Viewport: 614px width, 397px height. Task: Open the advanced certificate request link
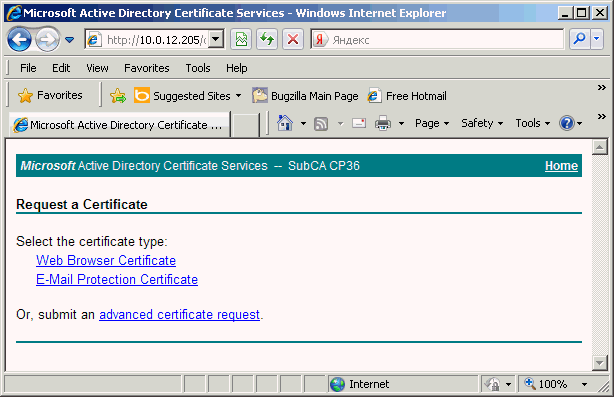tap(179, 314)
